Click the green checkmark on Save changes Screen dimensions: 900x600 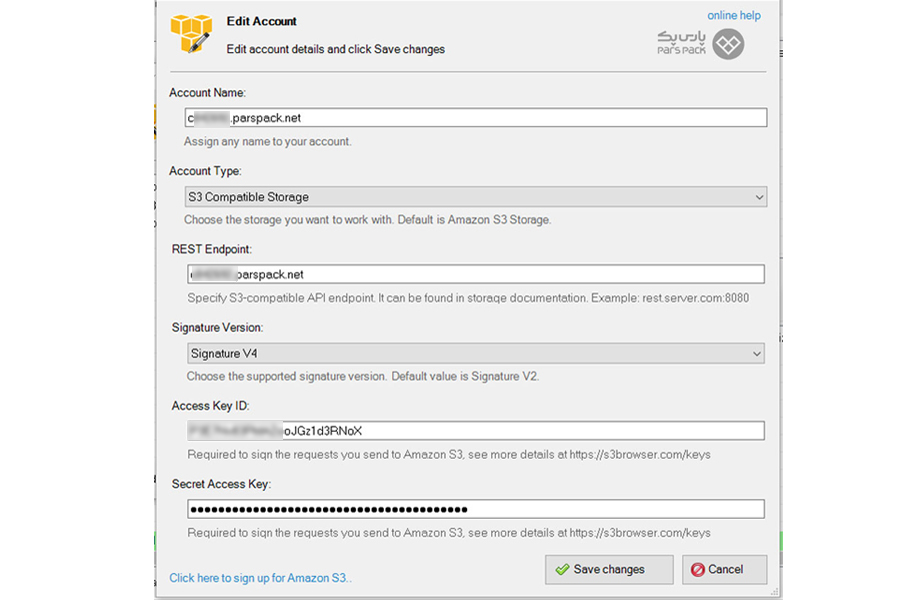coord(562,569)
